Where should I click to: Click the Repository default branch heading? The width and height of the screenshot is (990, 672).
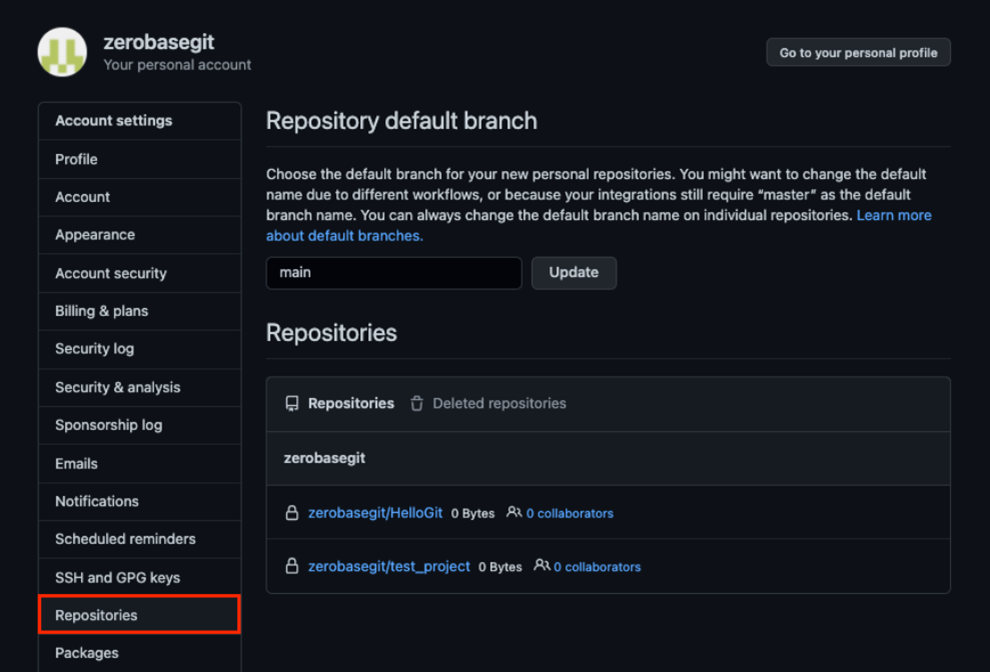click(402, 121)
